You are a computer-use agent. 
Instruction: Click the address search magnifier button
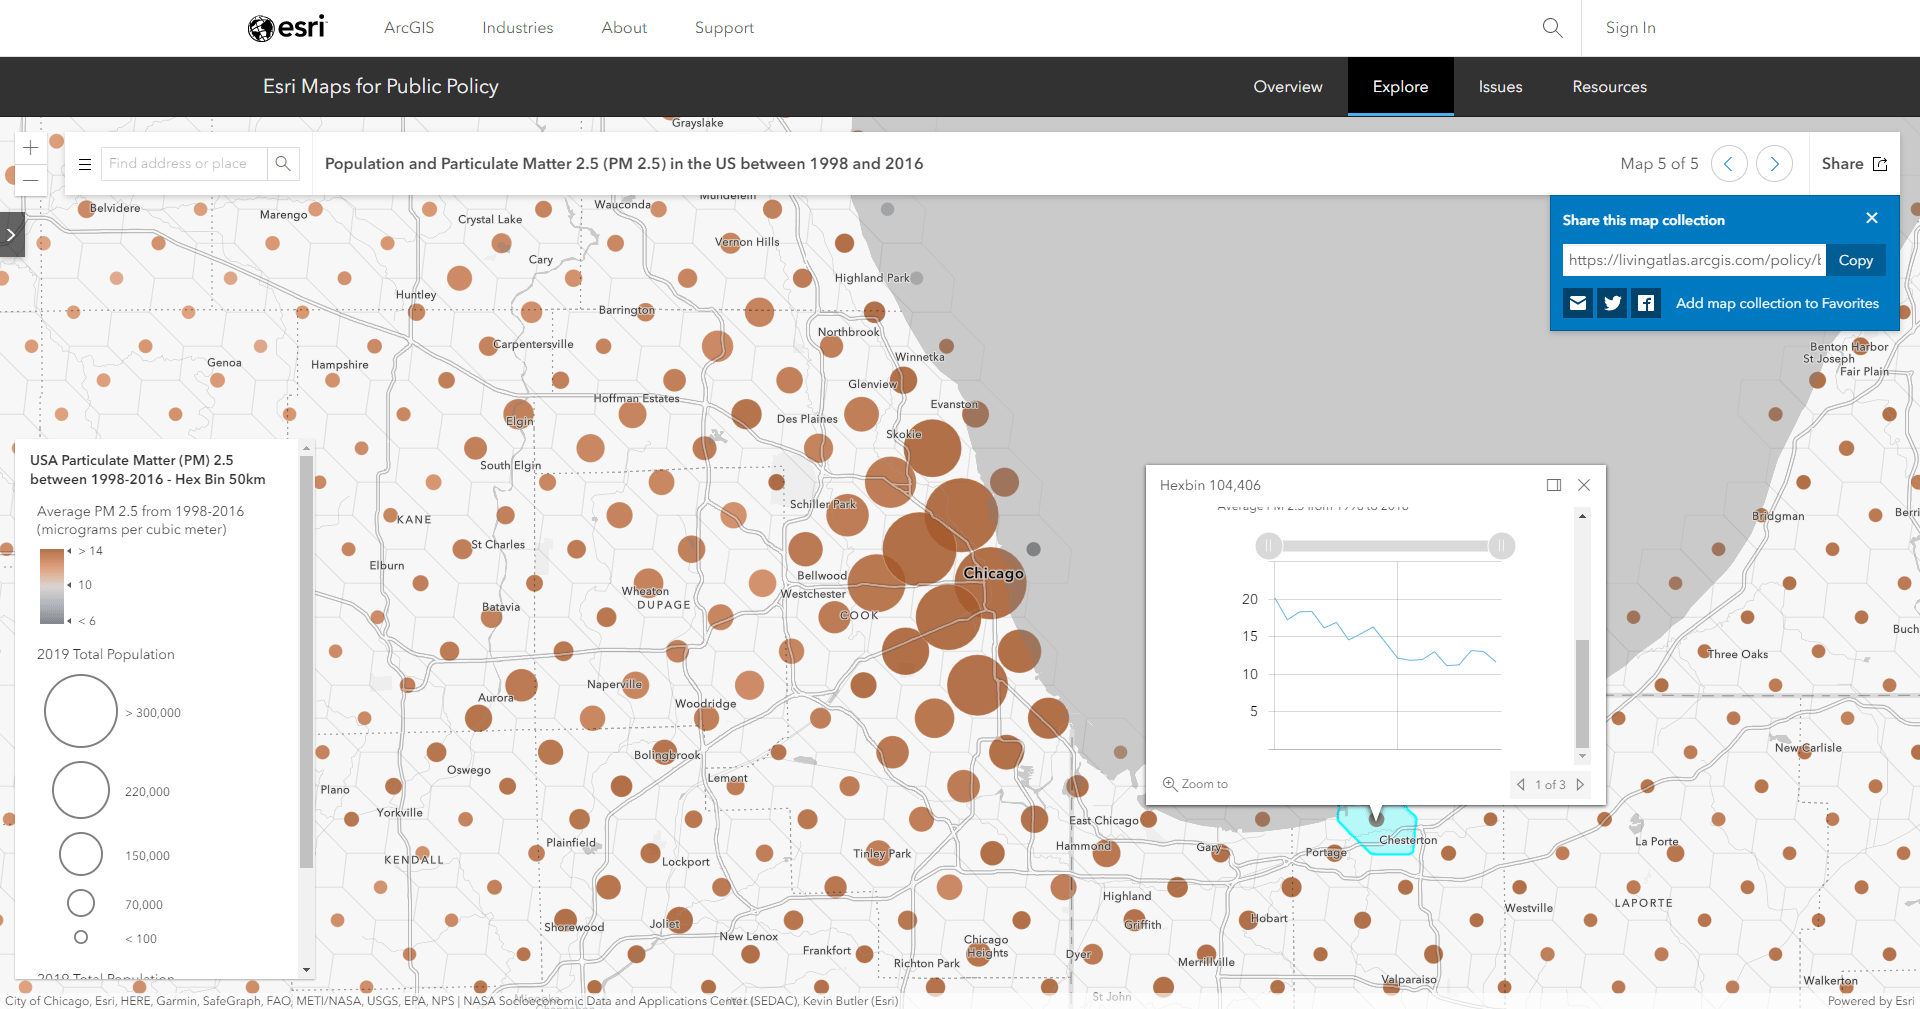pyautogui.click(x=283, y=164)
